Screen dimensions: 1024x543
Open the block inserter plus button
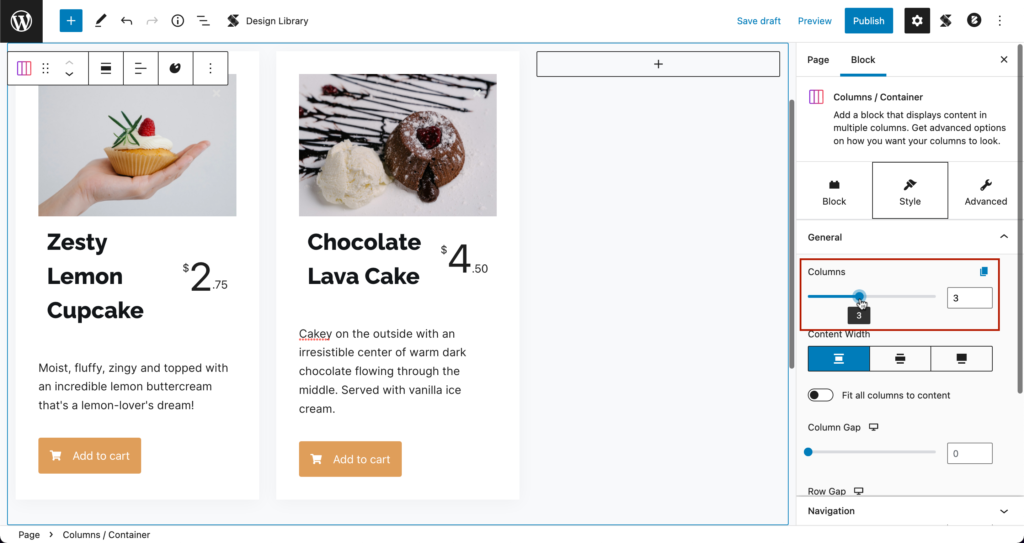click(71, 21)
